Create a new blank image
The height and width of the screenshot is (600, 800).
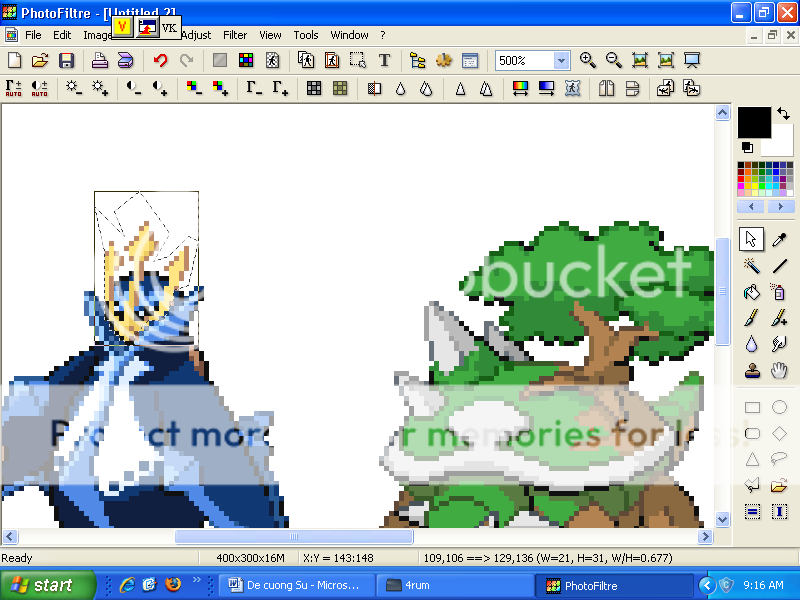(14, 60)
